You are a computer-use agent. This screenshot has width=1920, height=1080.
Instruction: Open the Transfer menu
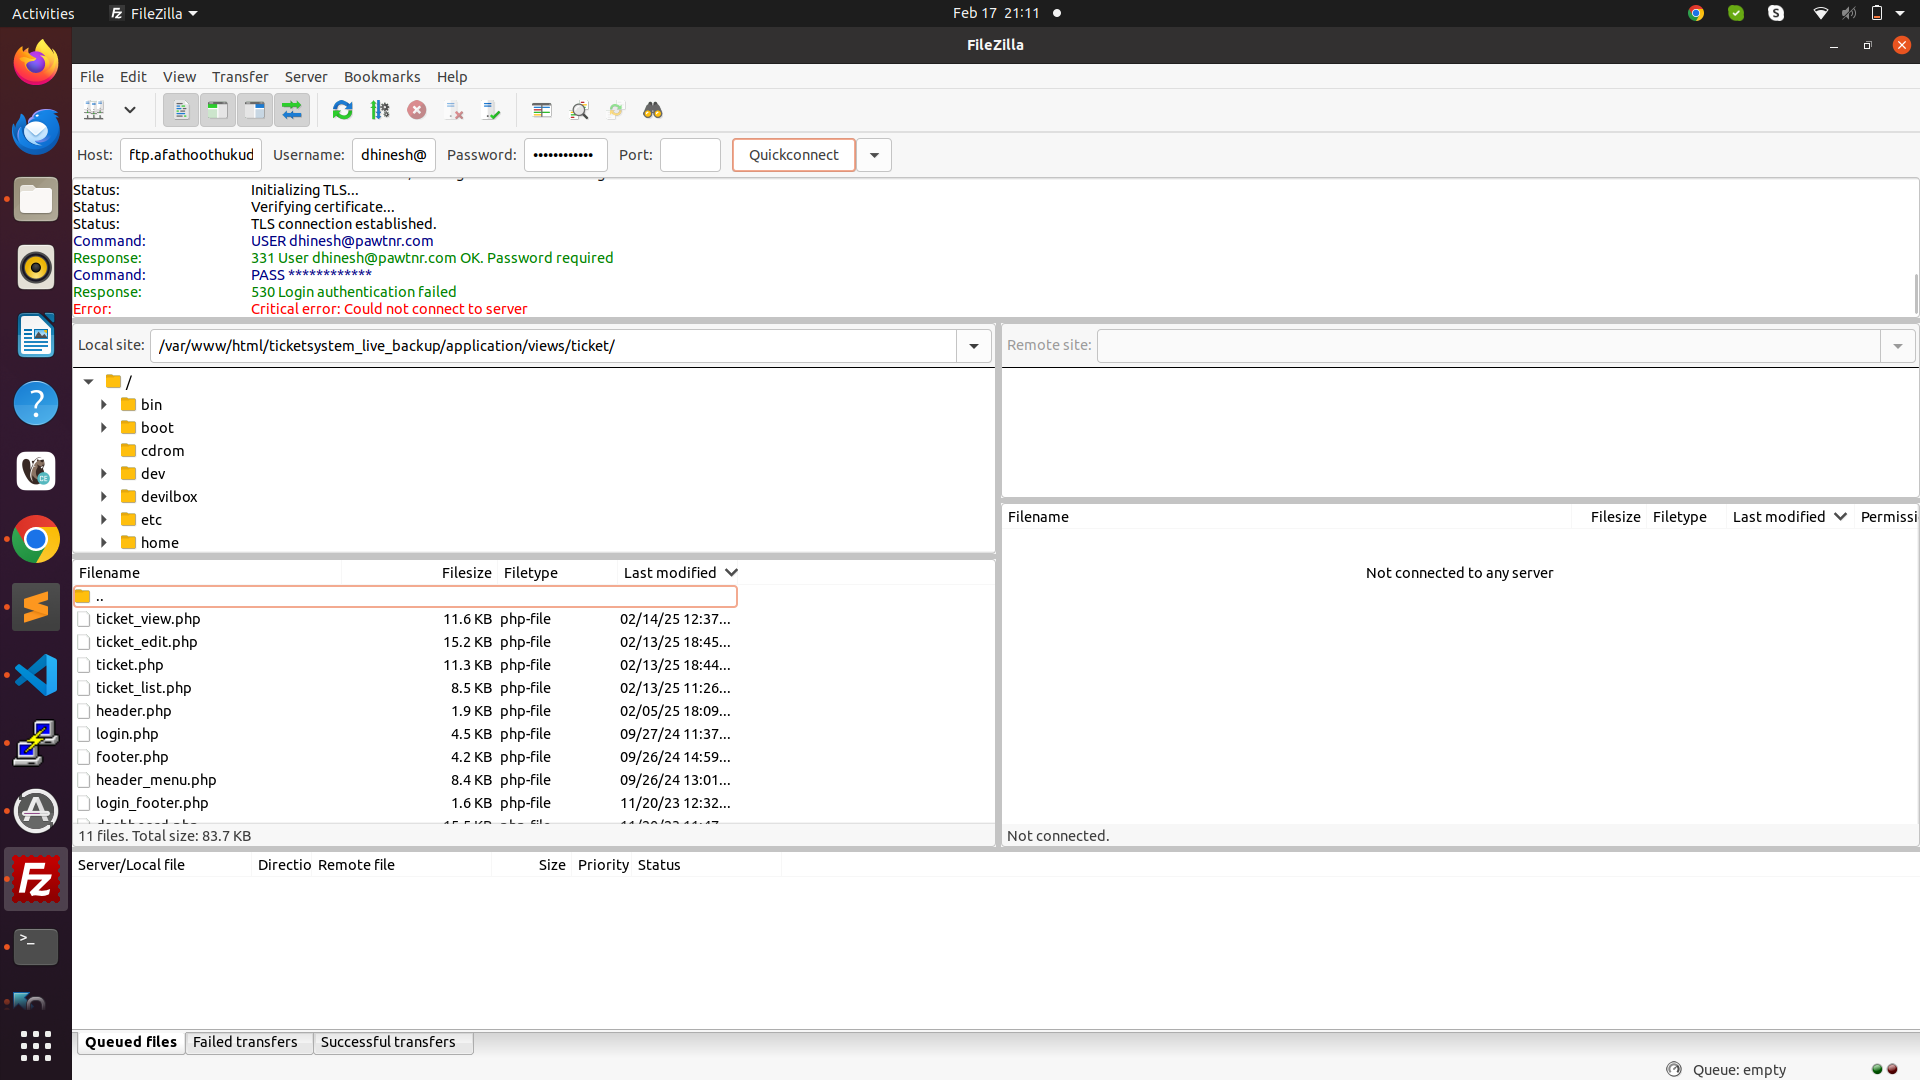pos(239,77)
